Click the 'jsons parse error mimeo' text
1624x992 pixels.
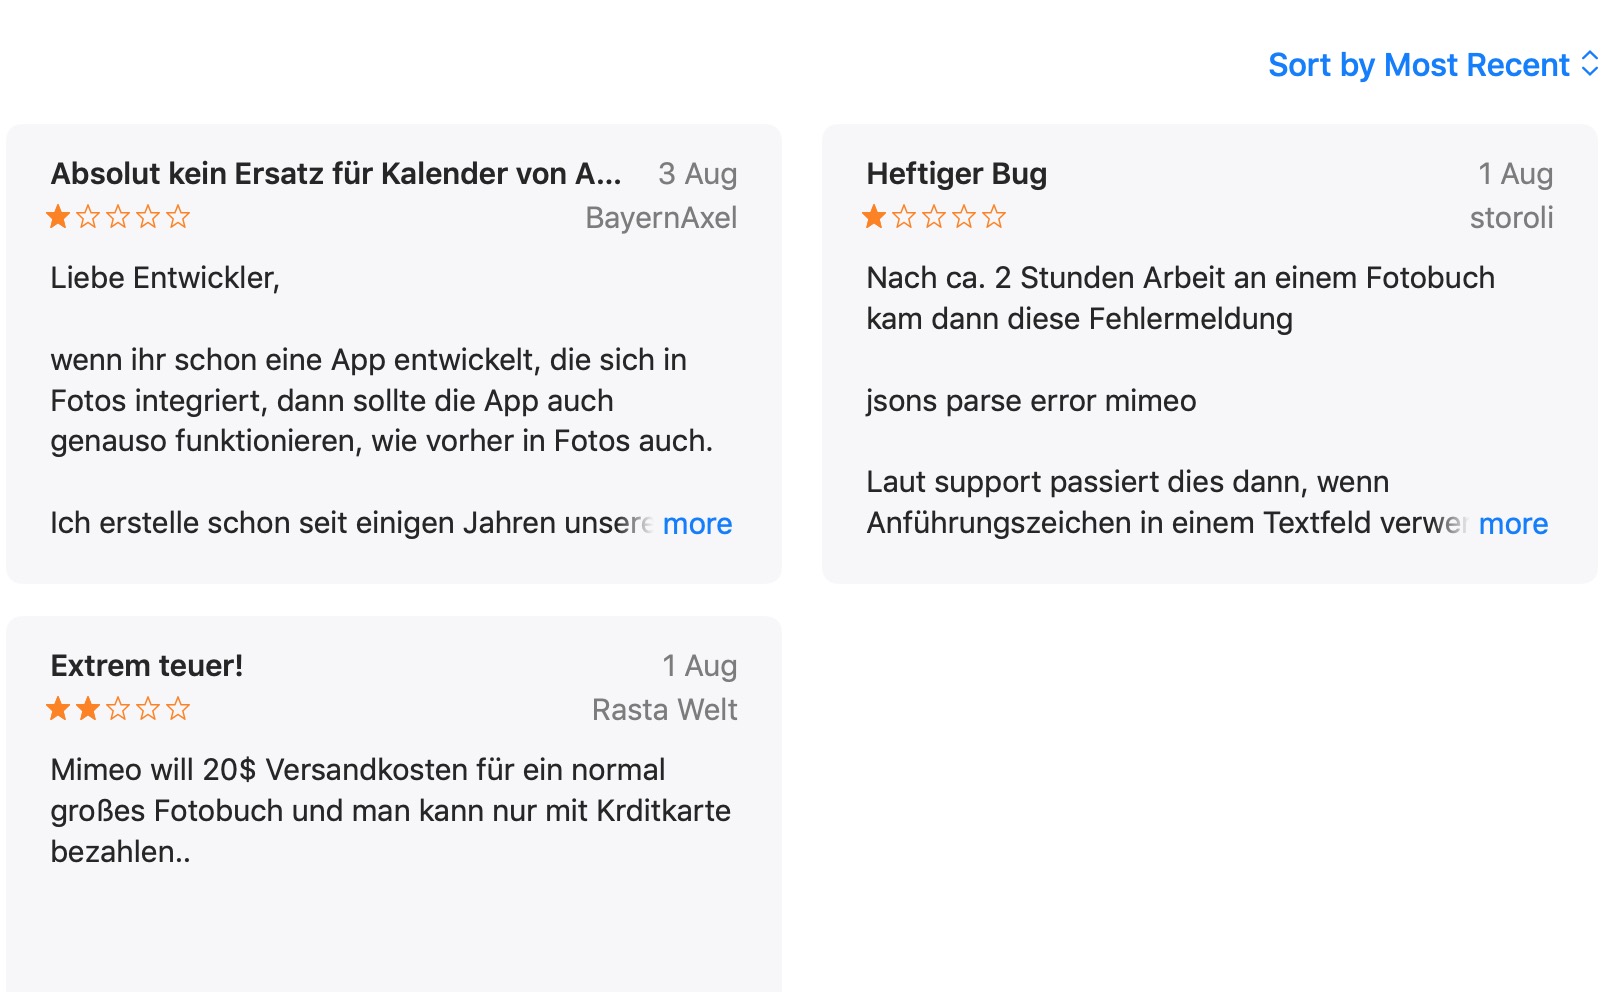point(1031,401)
